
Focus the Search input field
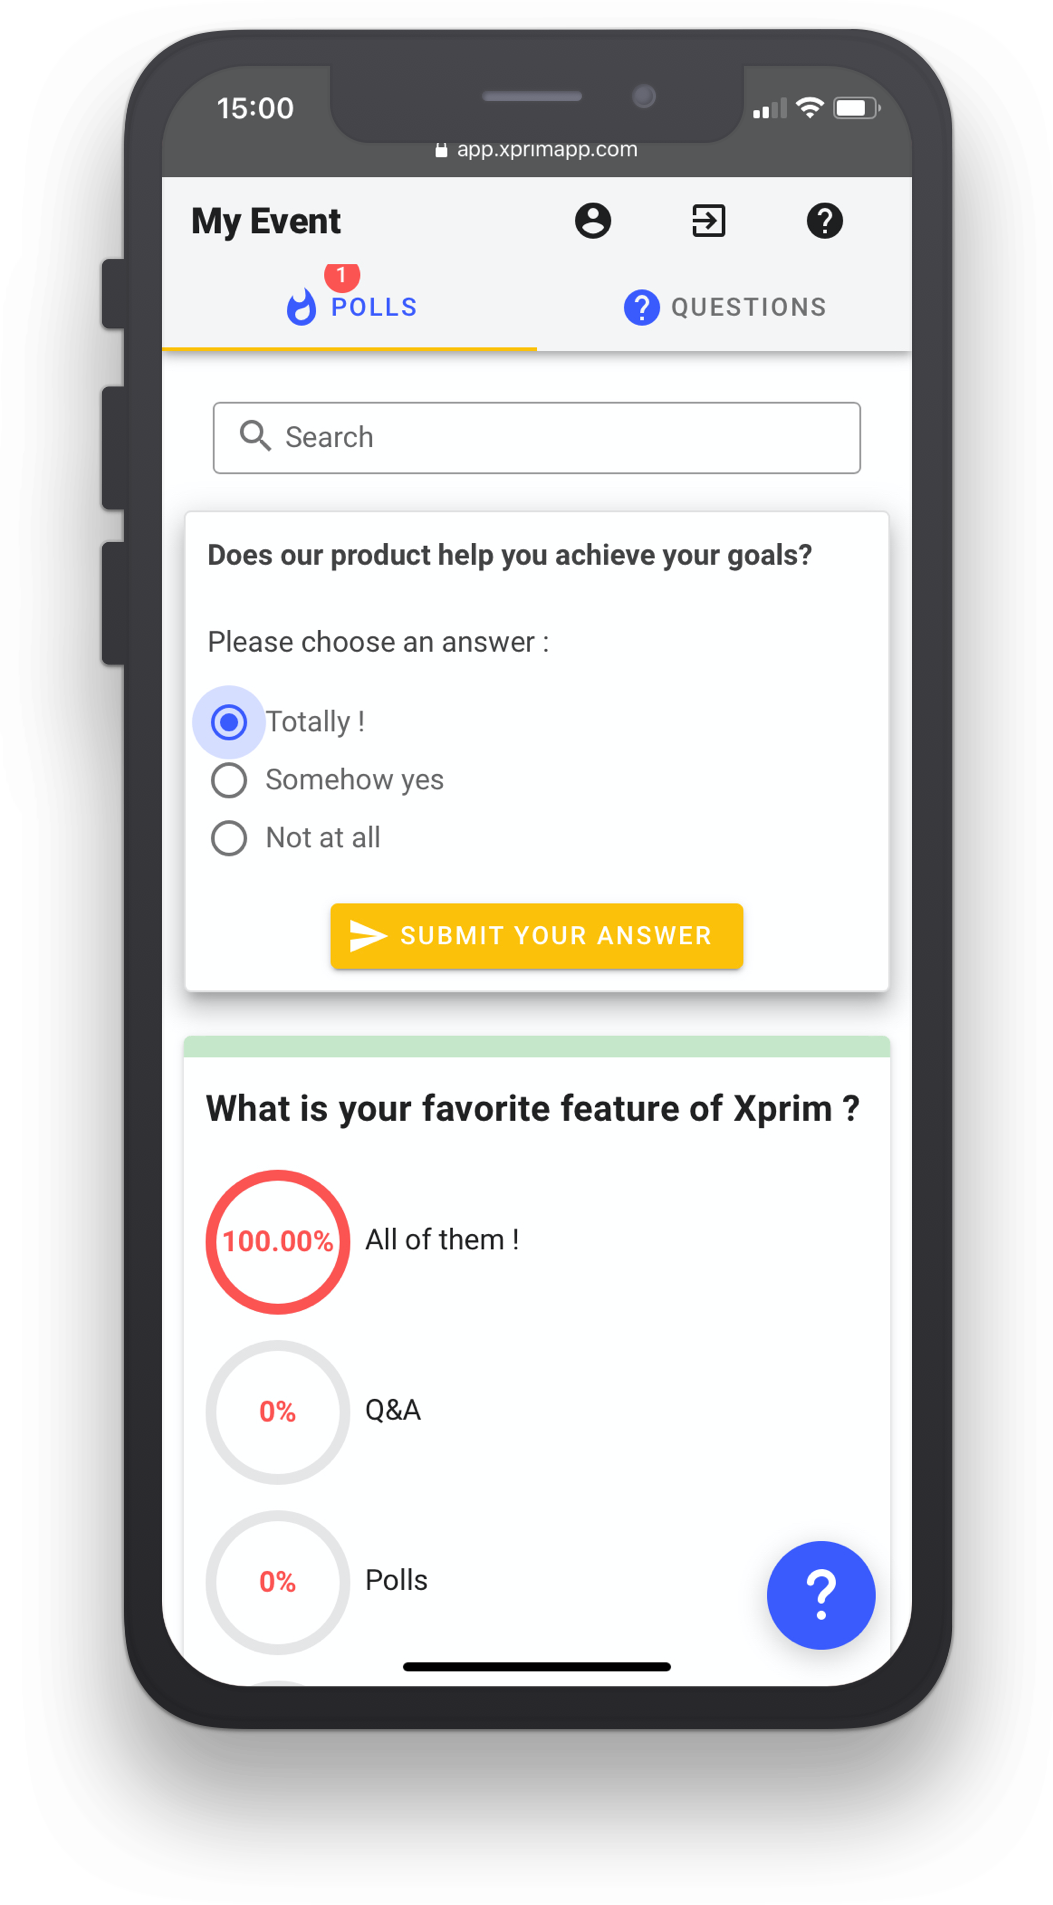tap(560, 438)
